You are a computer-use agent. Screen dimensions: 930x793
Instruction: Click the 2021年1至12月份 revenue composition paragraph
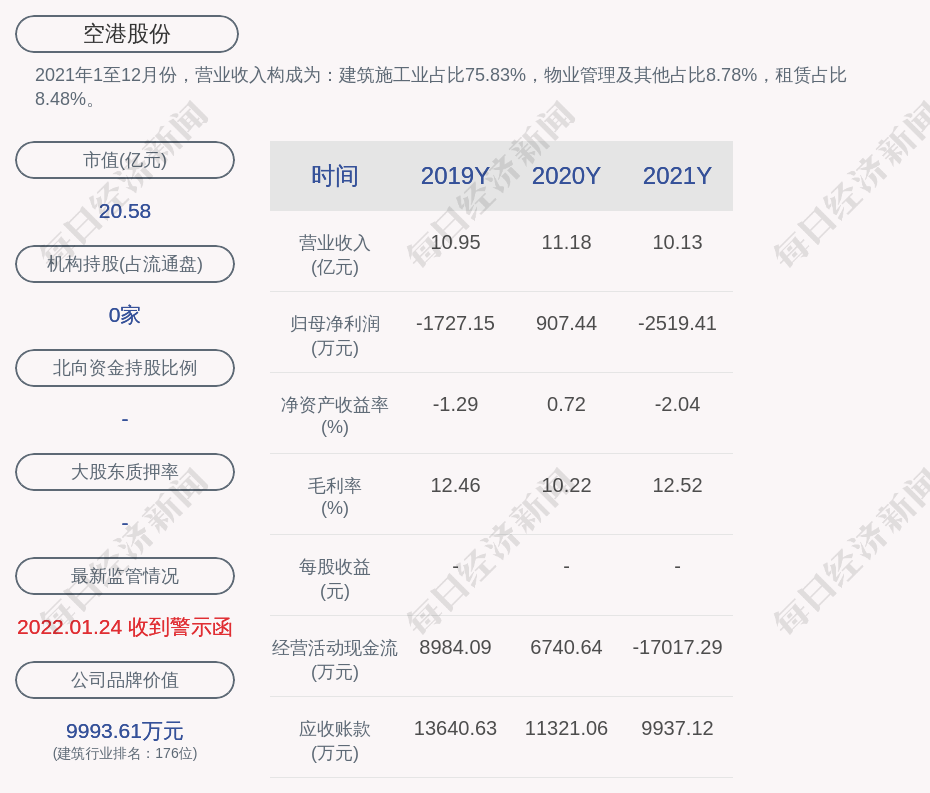click(x=441, y=87)
